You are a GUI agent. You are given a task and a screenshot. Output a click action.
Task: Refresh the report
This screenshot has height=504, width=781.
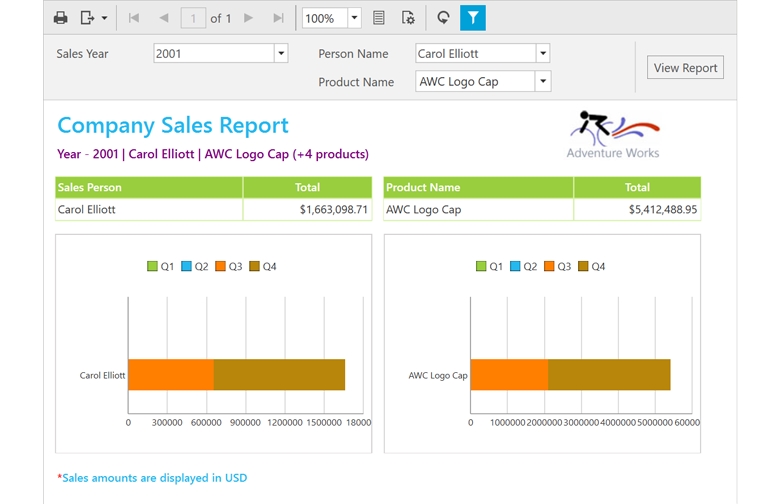coord(443,18)
